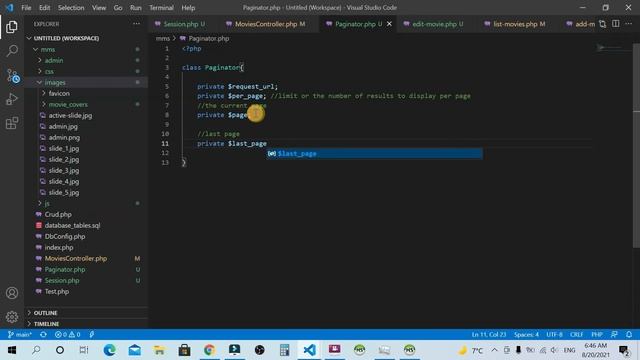Open Microsoft Edge from taskbar
Image resolution: width=640 pixels, height=360 pixels.
109,350
